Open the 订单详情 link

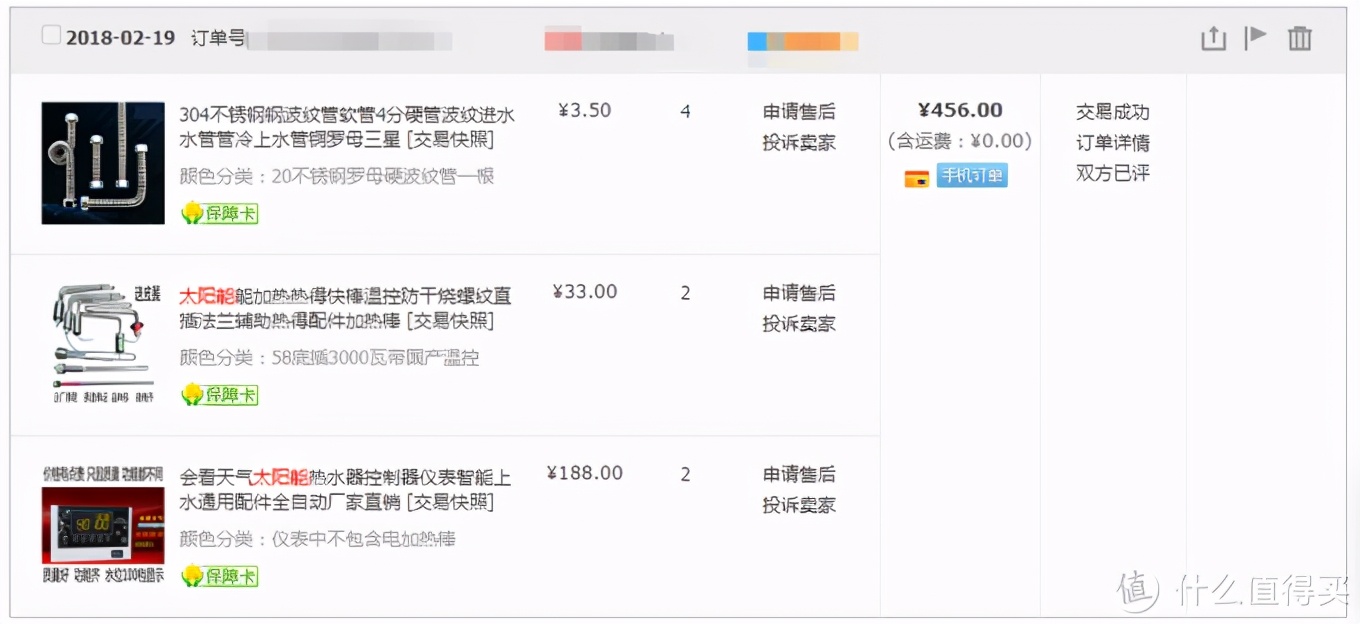click(1113, 143)
